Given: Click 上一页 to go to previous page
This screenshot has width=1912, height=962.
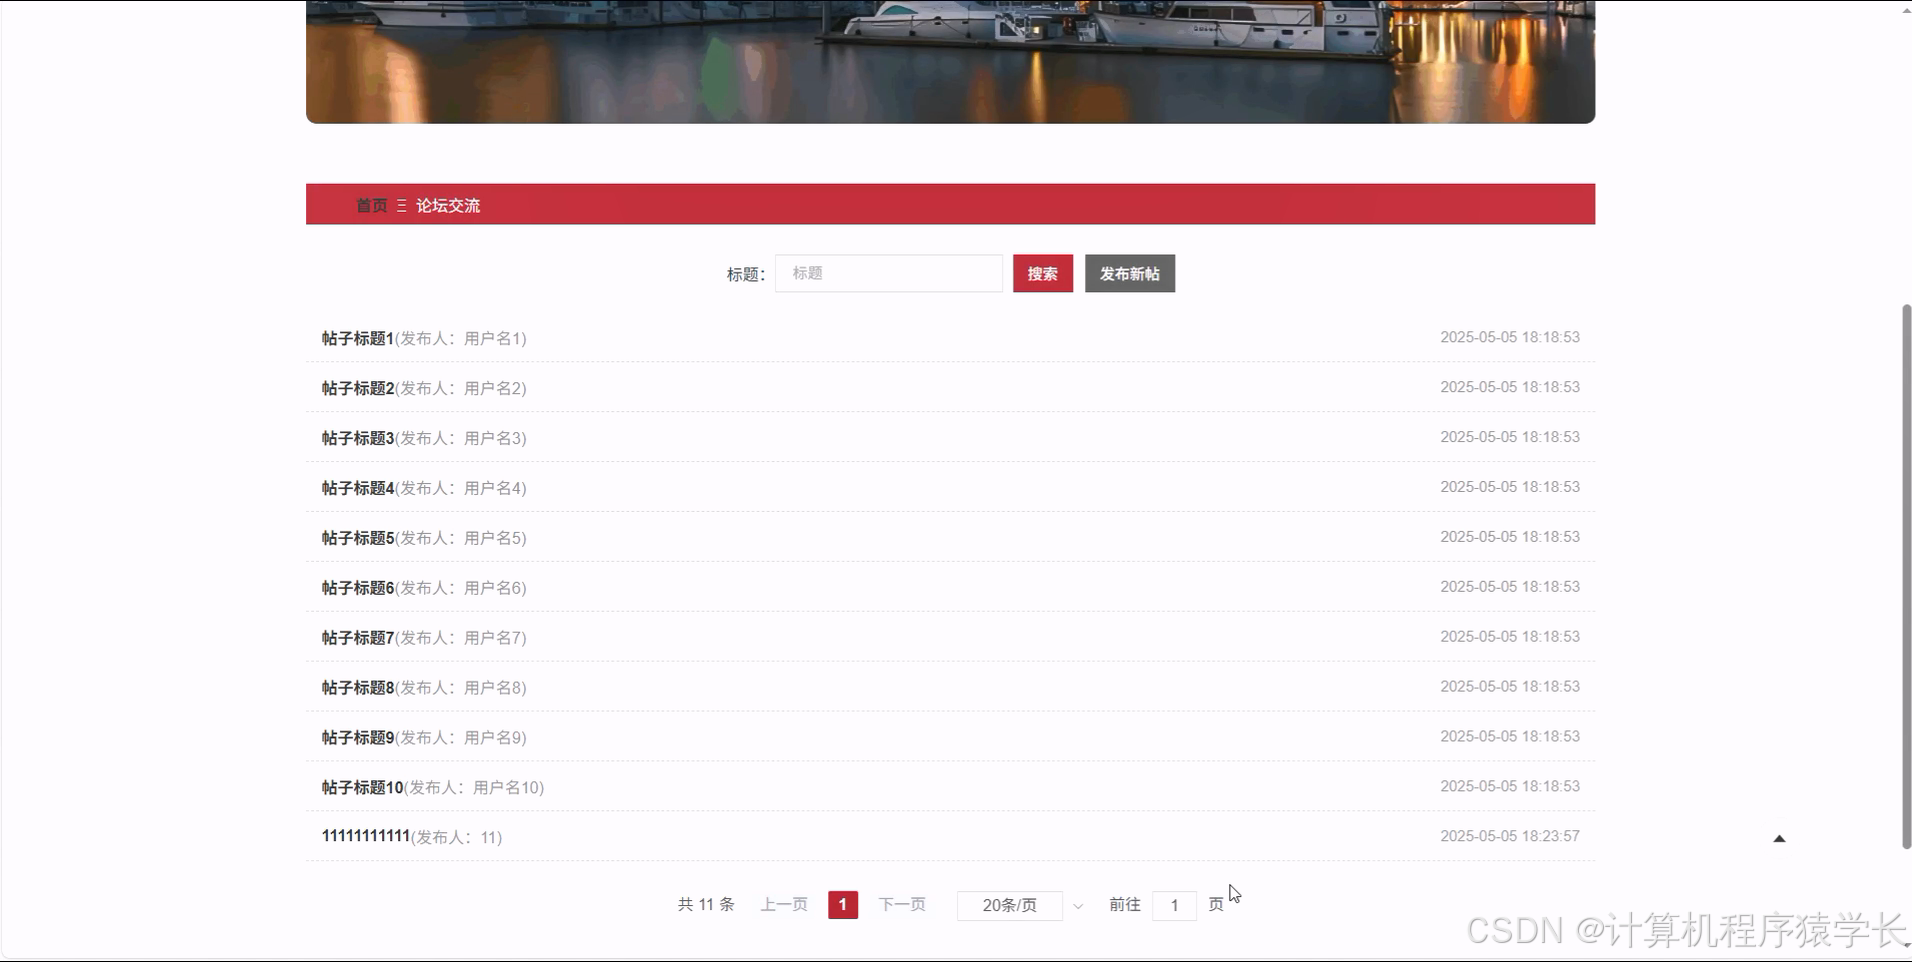Looking at the screenshot, I should point(783,904).
